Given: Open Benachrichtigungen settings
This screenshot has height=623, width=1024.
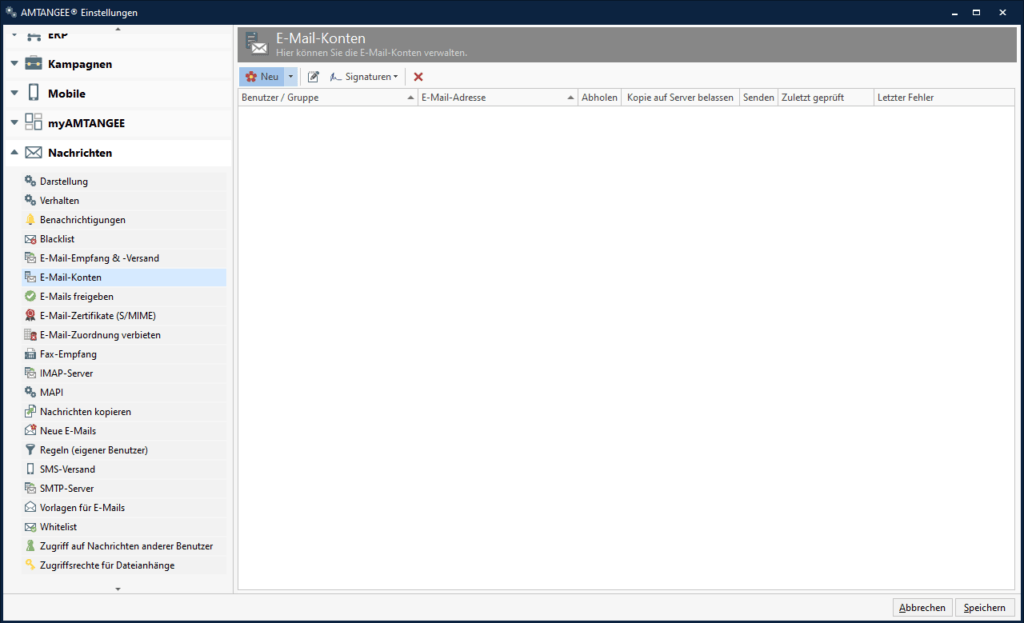Looking at the screenshot, I should click(124, 219).
